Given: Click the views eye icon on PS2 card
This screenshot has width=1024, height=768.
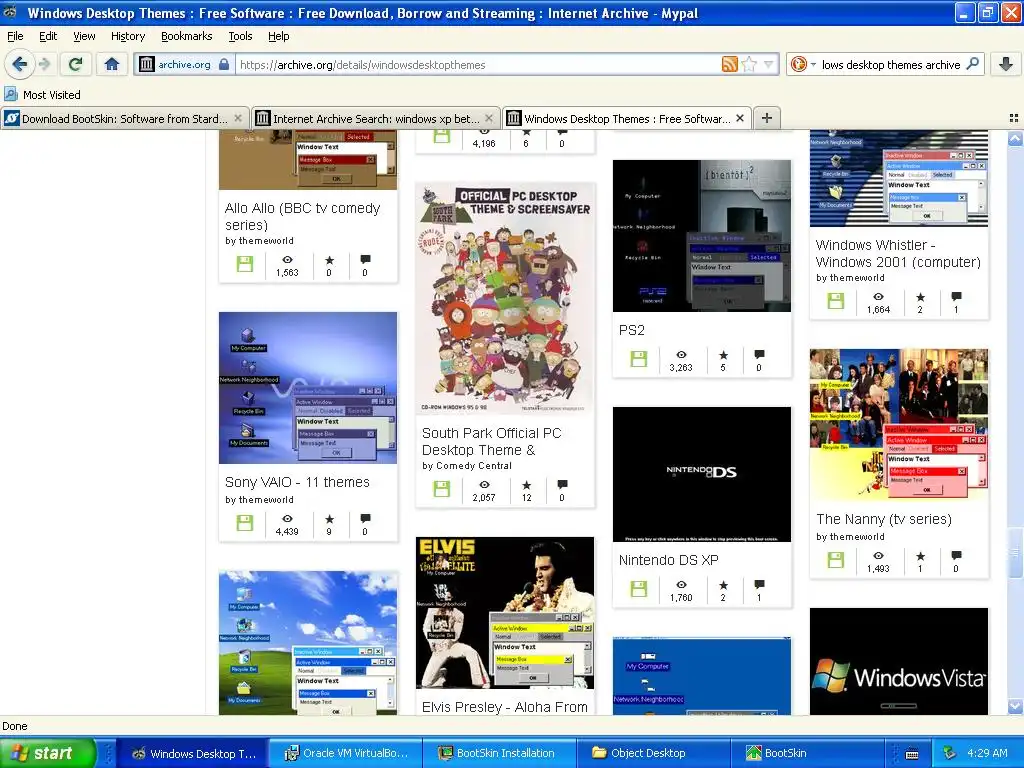Looking at the screenshot, I should pyautogui.click(x=681, y=355).
